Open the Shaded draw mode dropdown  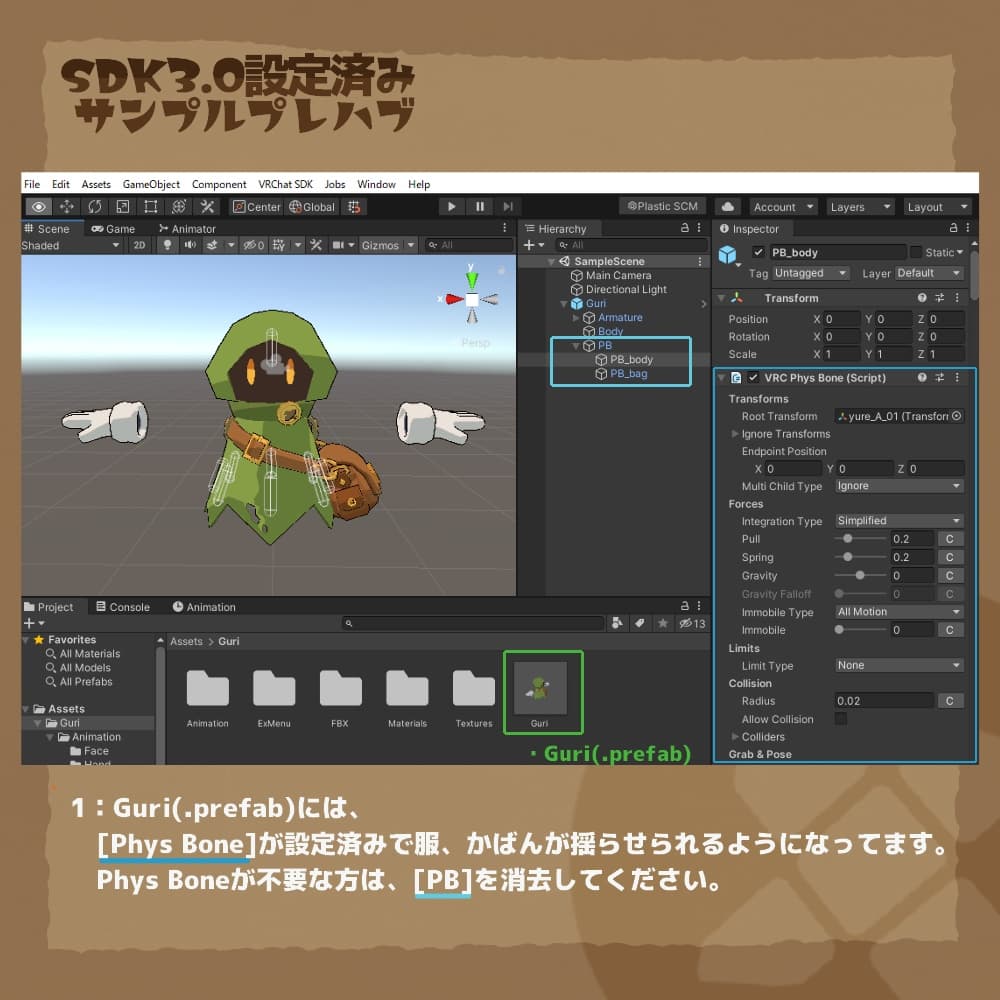[x=70, y=245]
